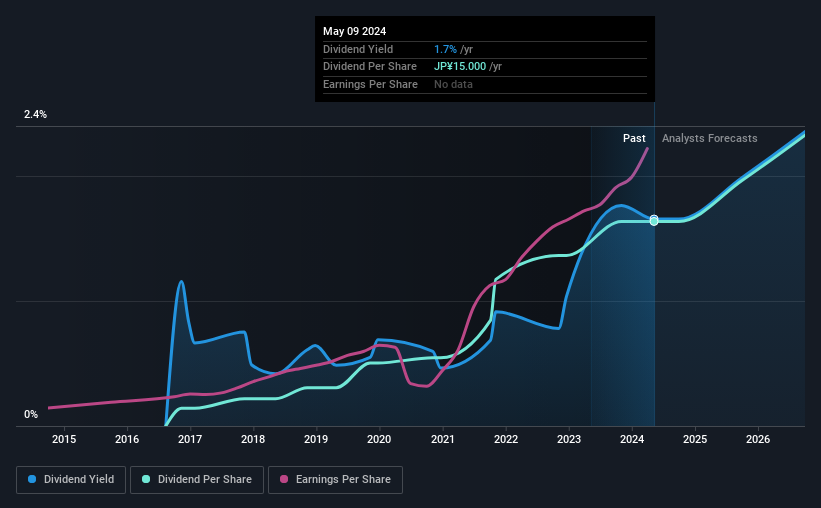Select the 2022 x-axis year label

click(x=506, y=439)
